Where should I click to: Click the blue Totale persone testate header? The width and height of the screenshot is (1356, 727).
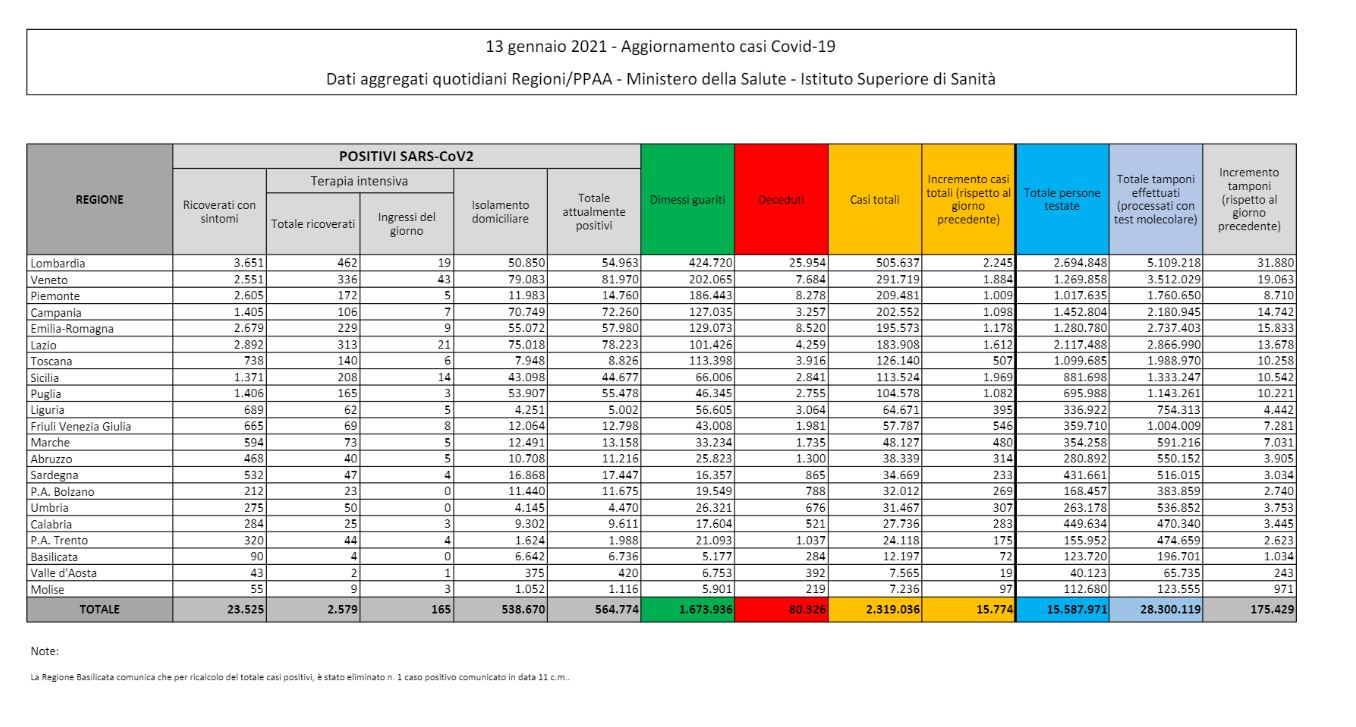click(1061, 199)
